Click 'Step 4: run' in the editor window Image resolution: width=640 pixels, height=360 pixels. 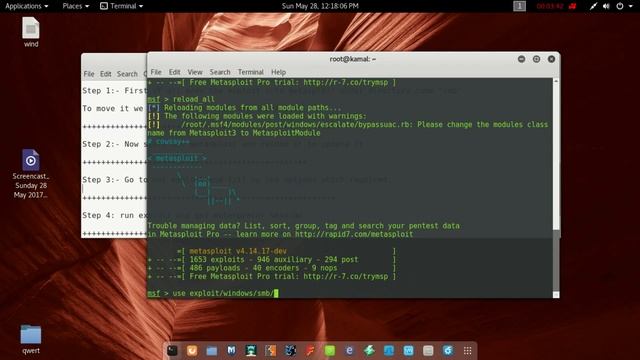coord(114,215)
